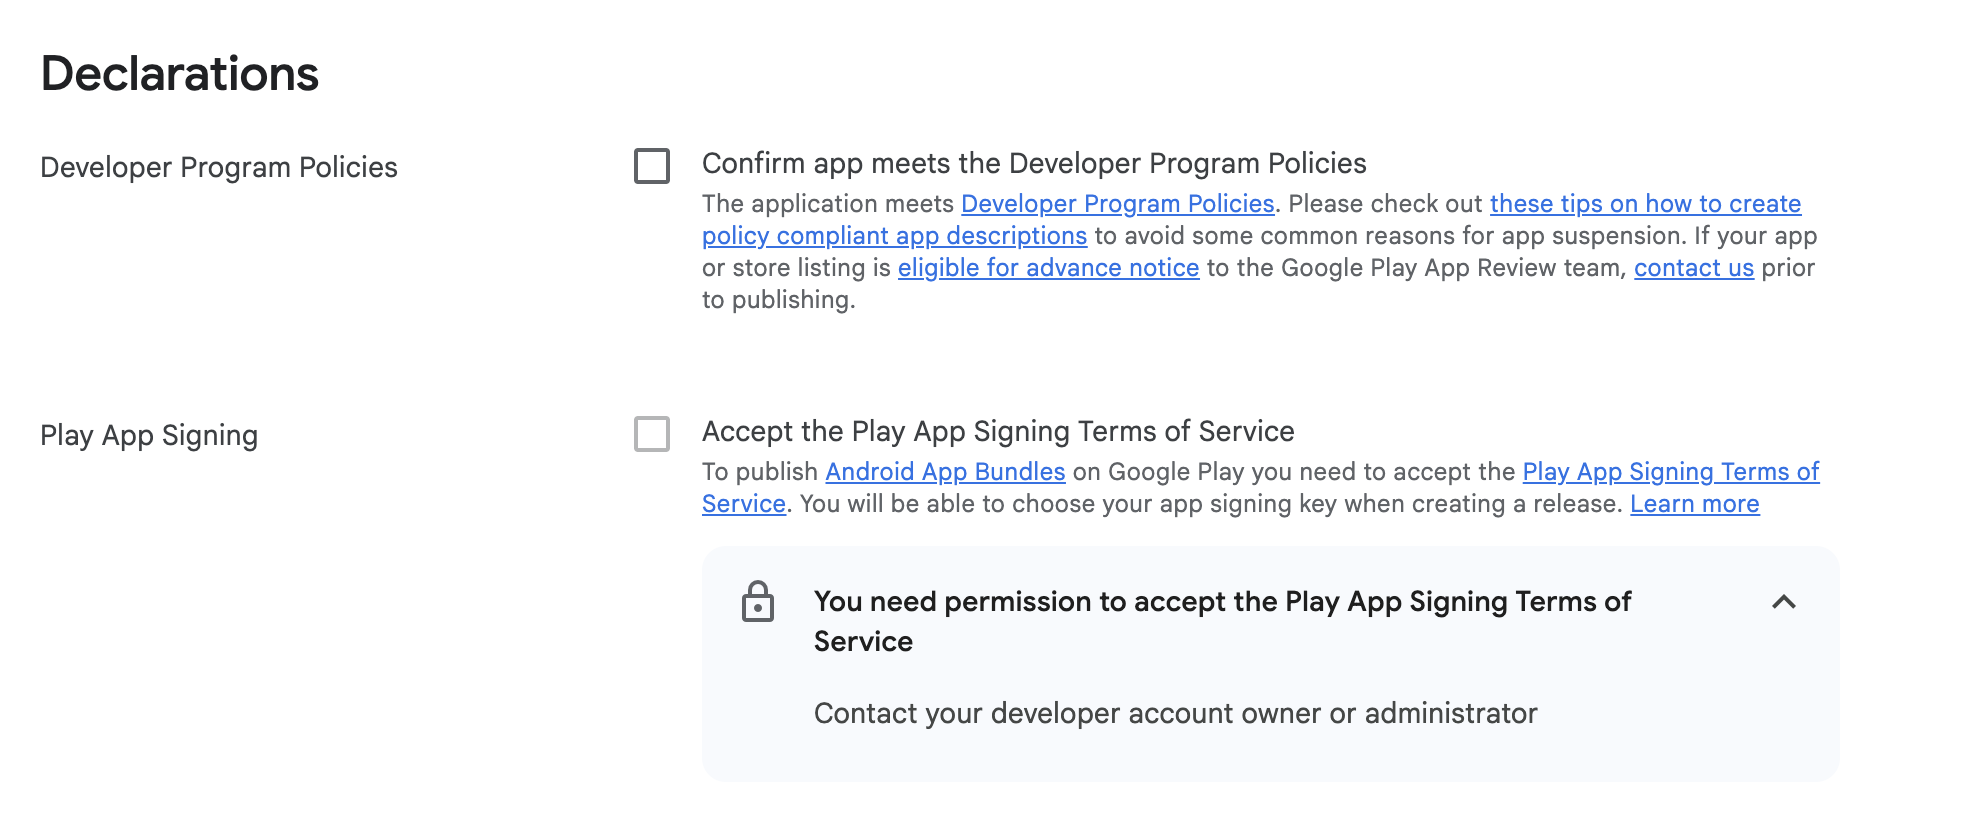Click the Learn more link
Screen dimensions: 1968x834
click(x=1694, y=504)
